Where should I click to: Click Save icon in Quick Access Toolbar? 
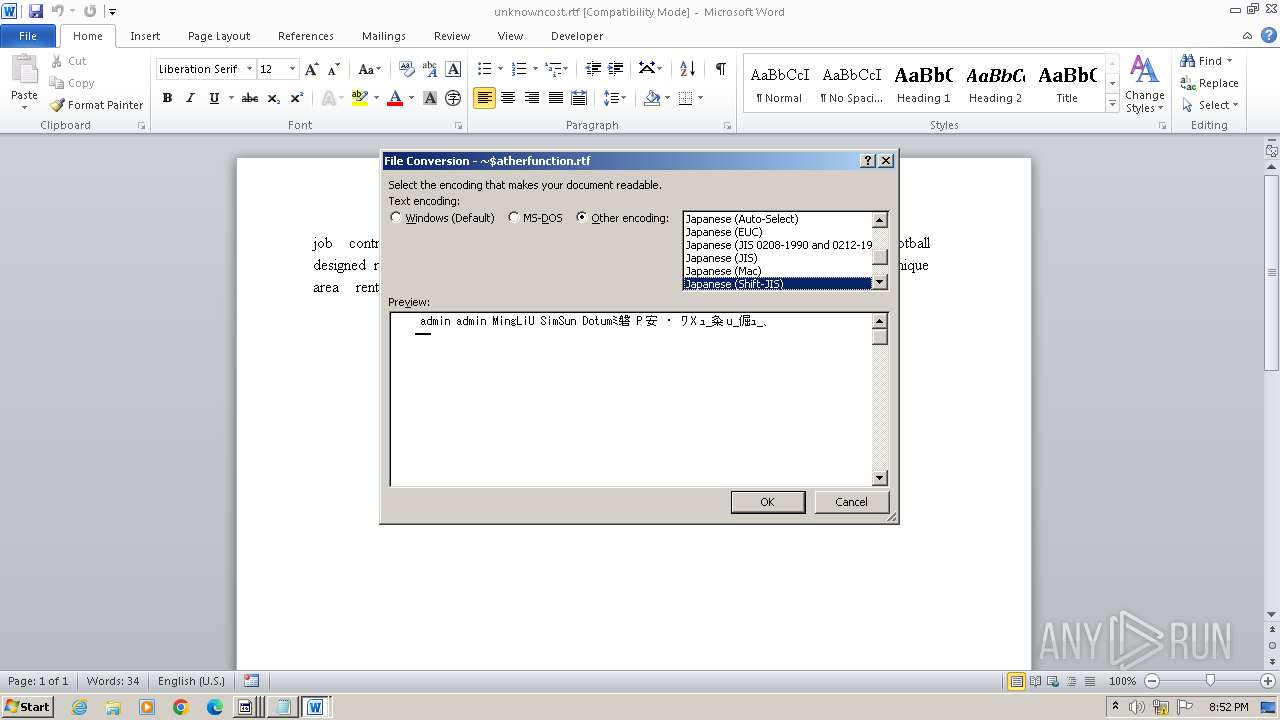[x=36, y=11]
